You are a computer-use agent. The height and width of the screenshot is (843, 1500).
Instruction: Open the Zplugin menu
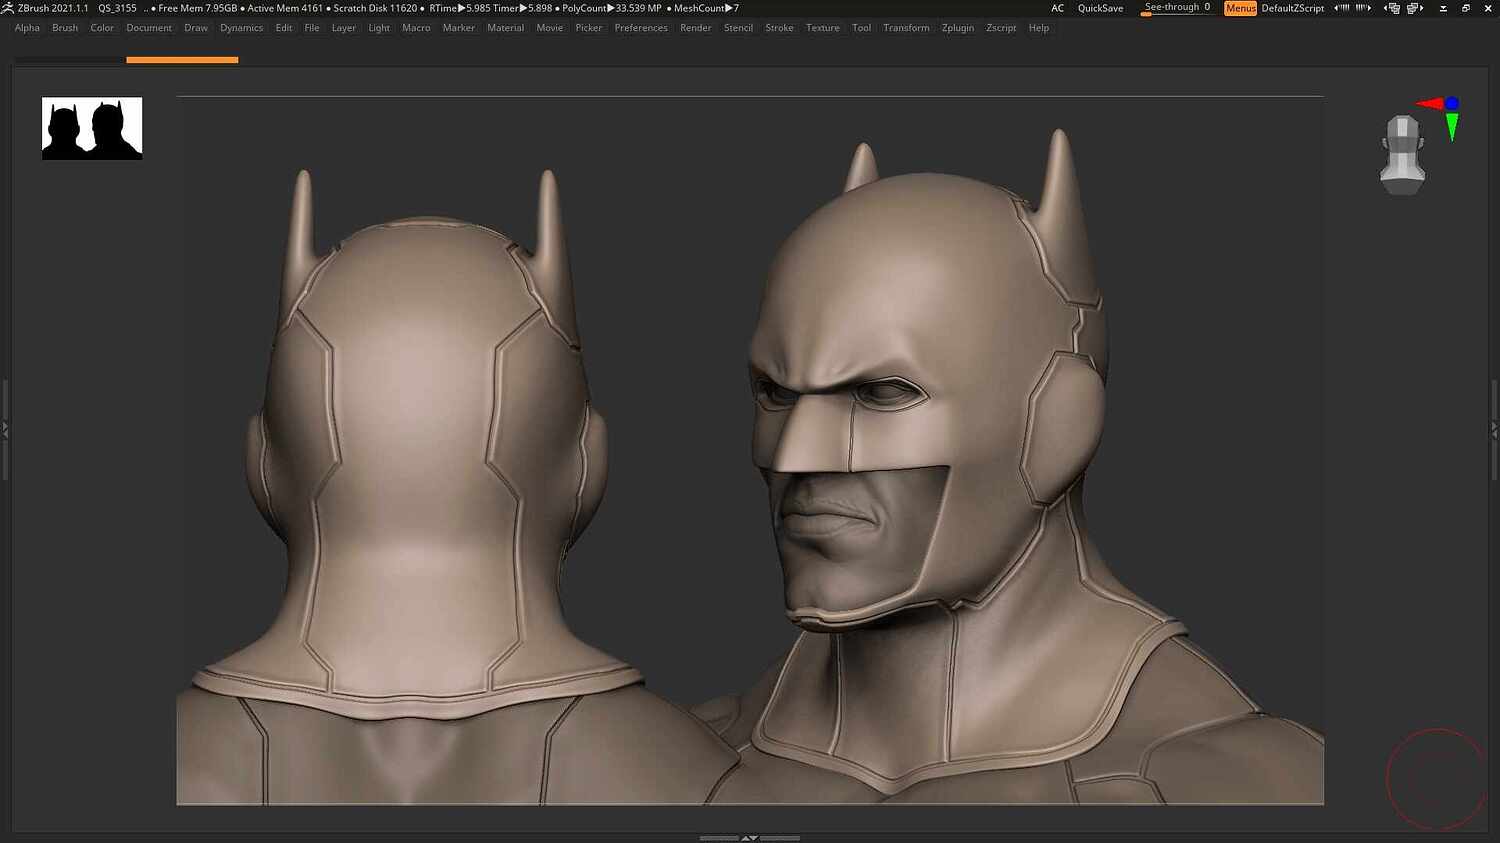[x=957, y=27]
